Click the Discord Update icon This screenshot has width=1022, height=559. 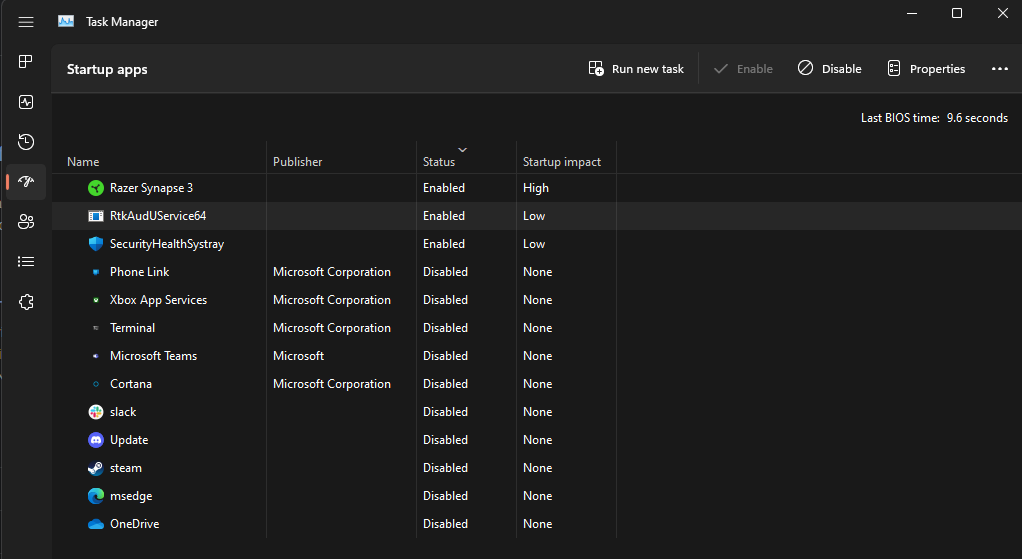point(96,440)
